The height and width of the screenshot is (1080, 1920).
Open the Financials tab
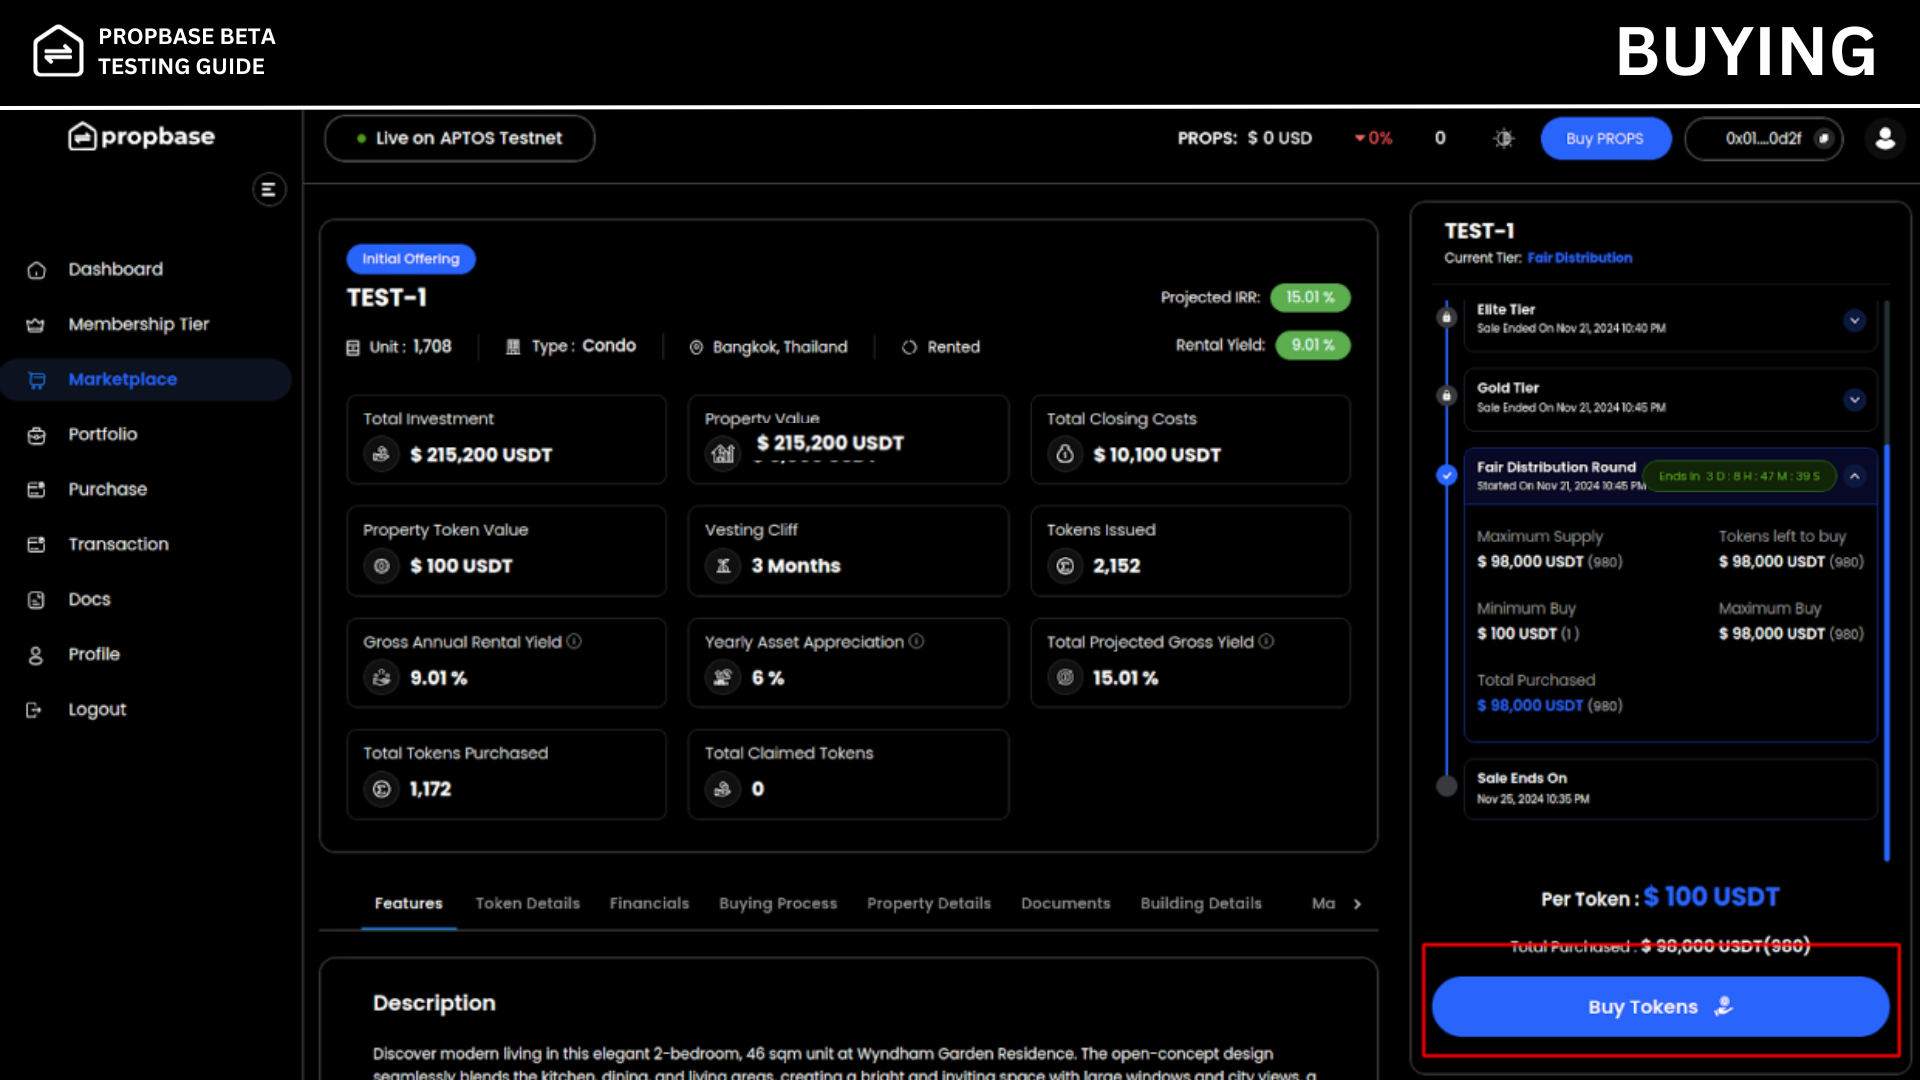(649, 903)
